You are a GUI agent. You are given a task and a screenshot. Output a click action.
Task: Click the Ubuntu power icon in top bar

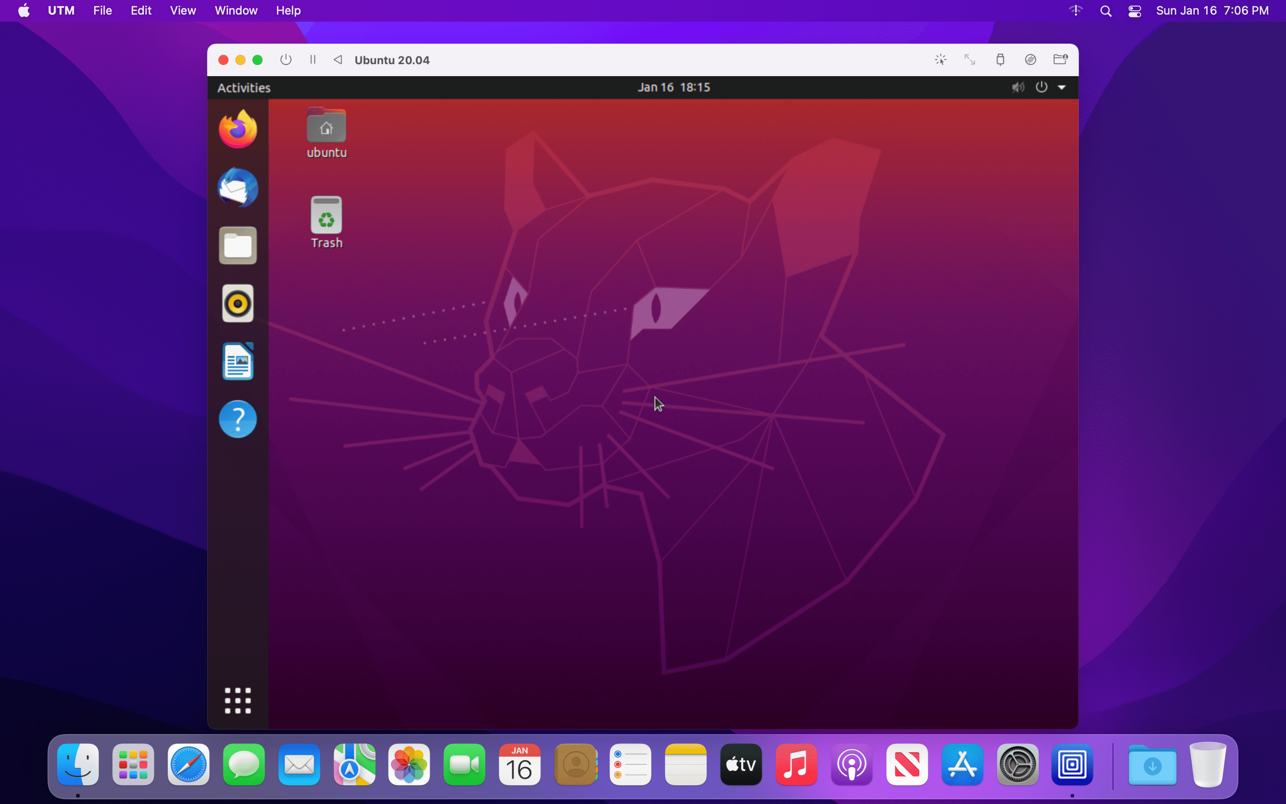(1041, 88)
